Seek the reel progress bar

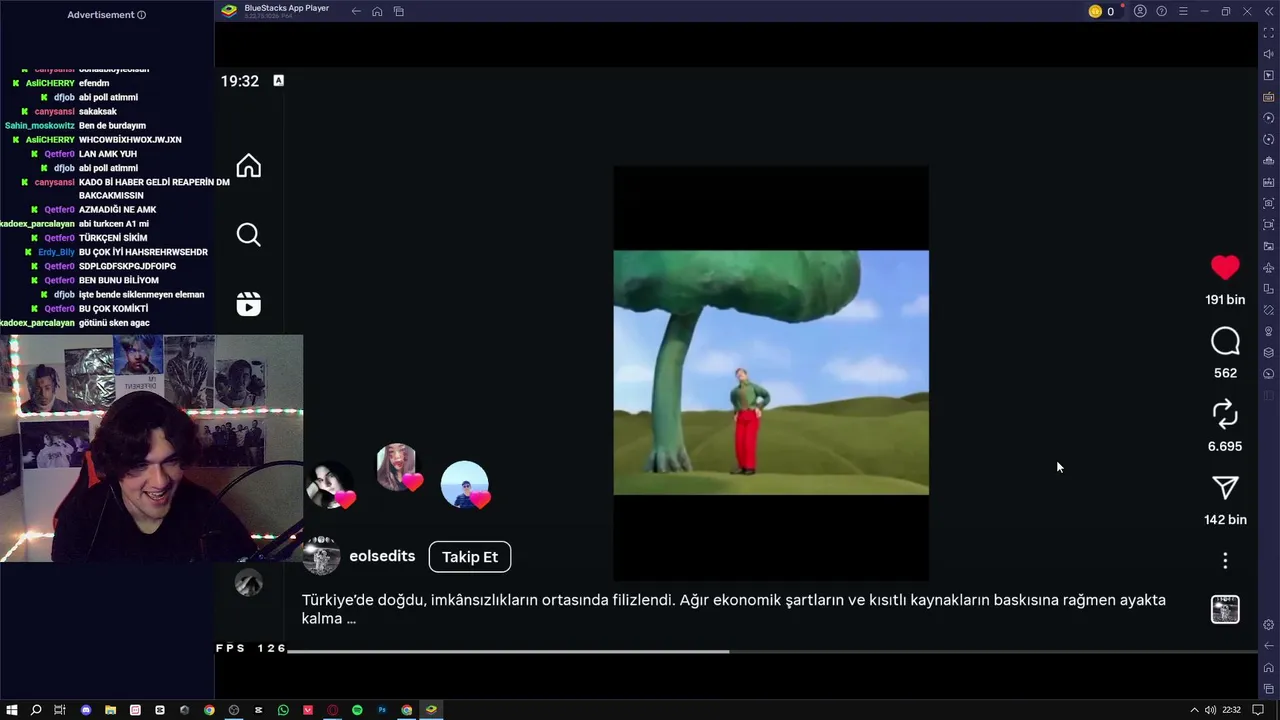point(770,651)
